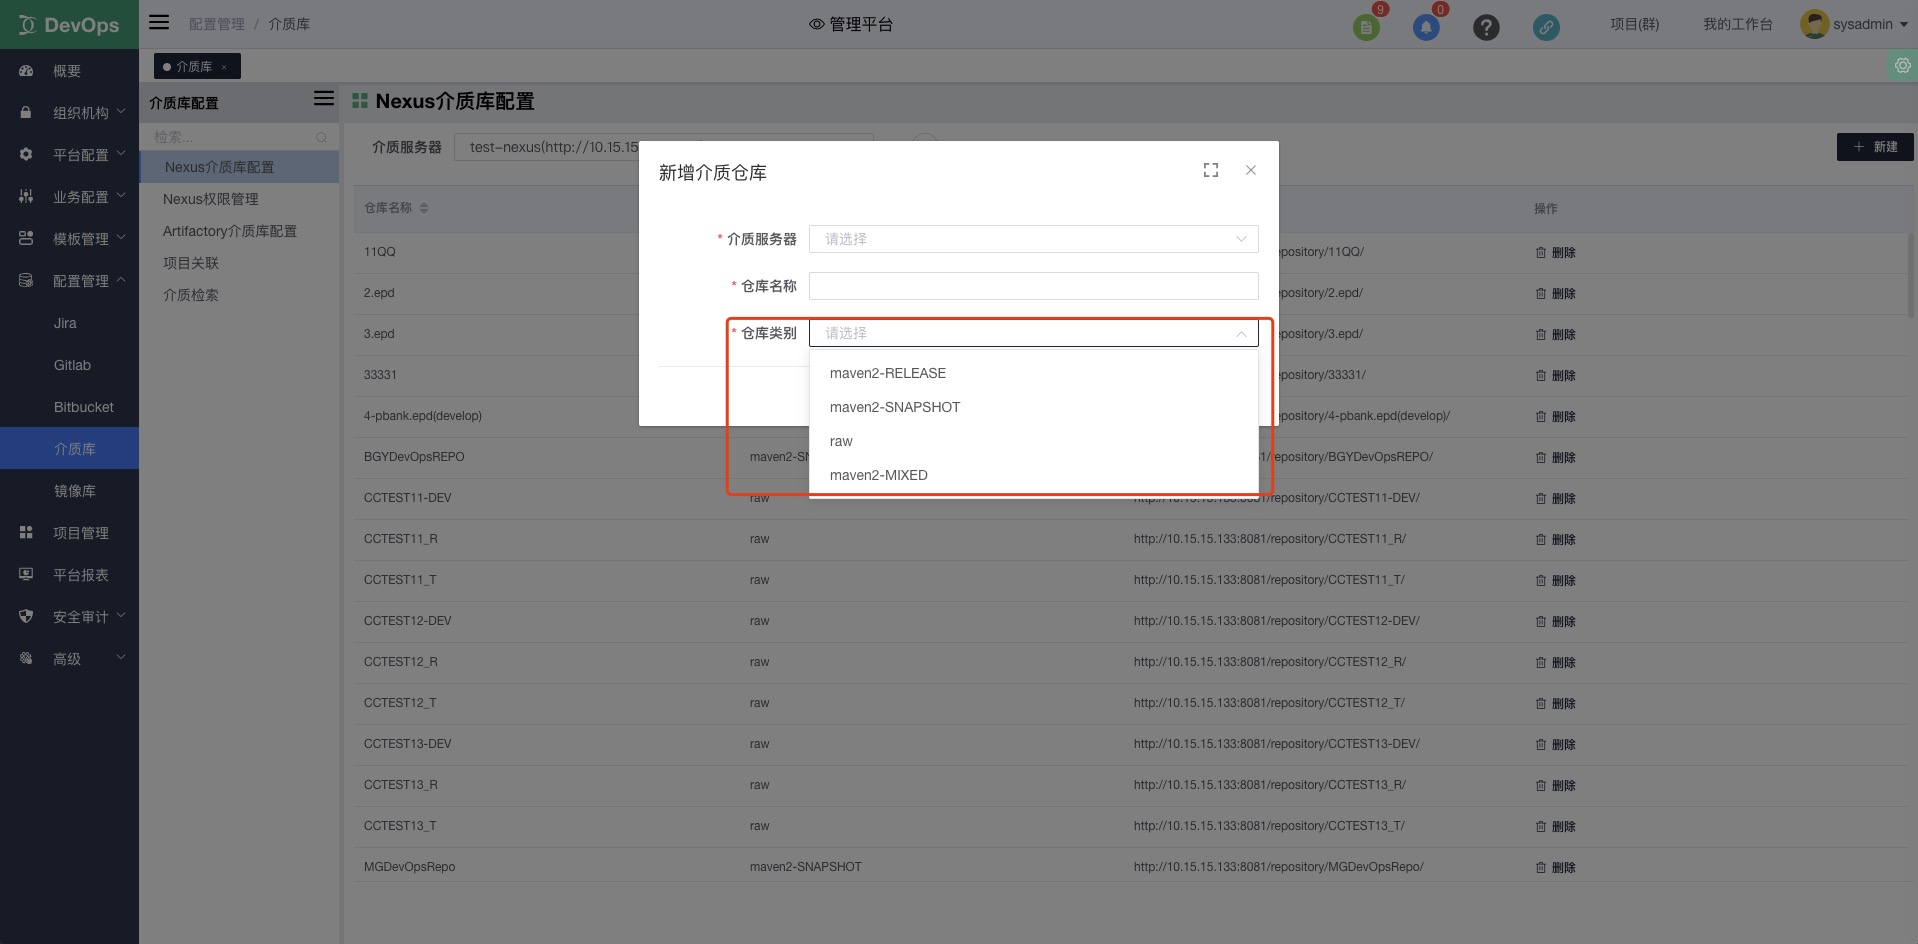Expand 组织机构 sidebar menu

tap(69, 113)
